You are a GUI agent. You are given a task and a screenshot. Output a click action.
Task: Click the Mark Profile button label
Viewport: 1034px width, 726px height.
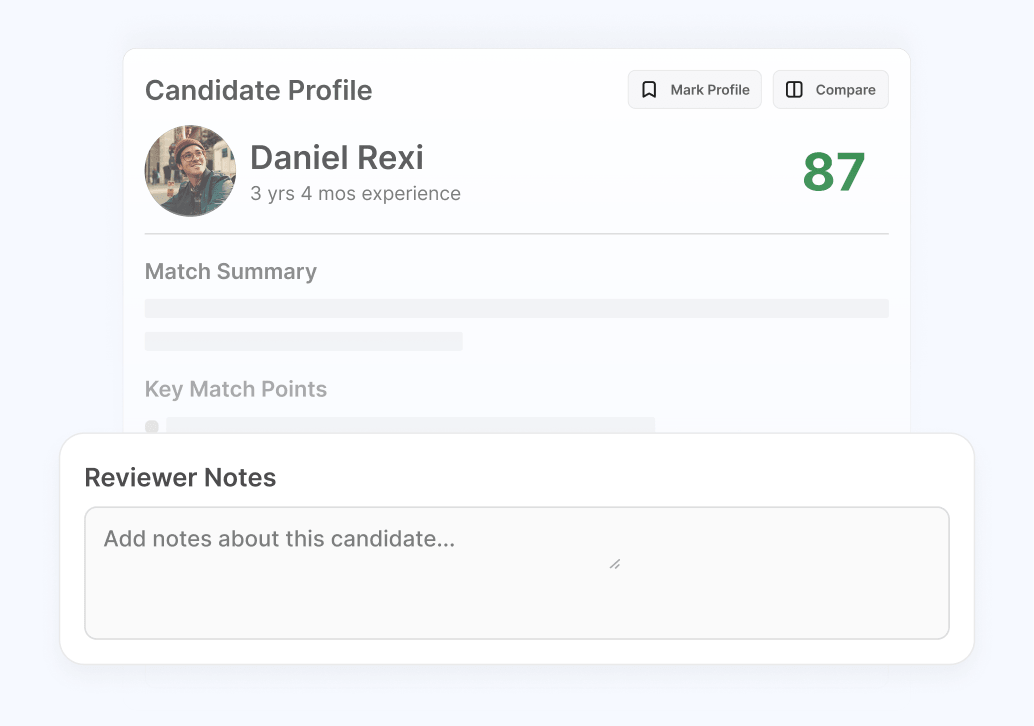click(x=710, y=90)
